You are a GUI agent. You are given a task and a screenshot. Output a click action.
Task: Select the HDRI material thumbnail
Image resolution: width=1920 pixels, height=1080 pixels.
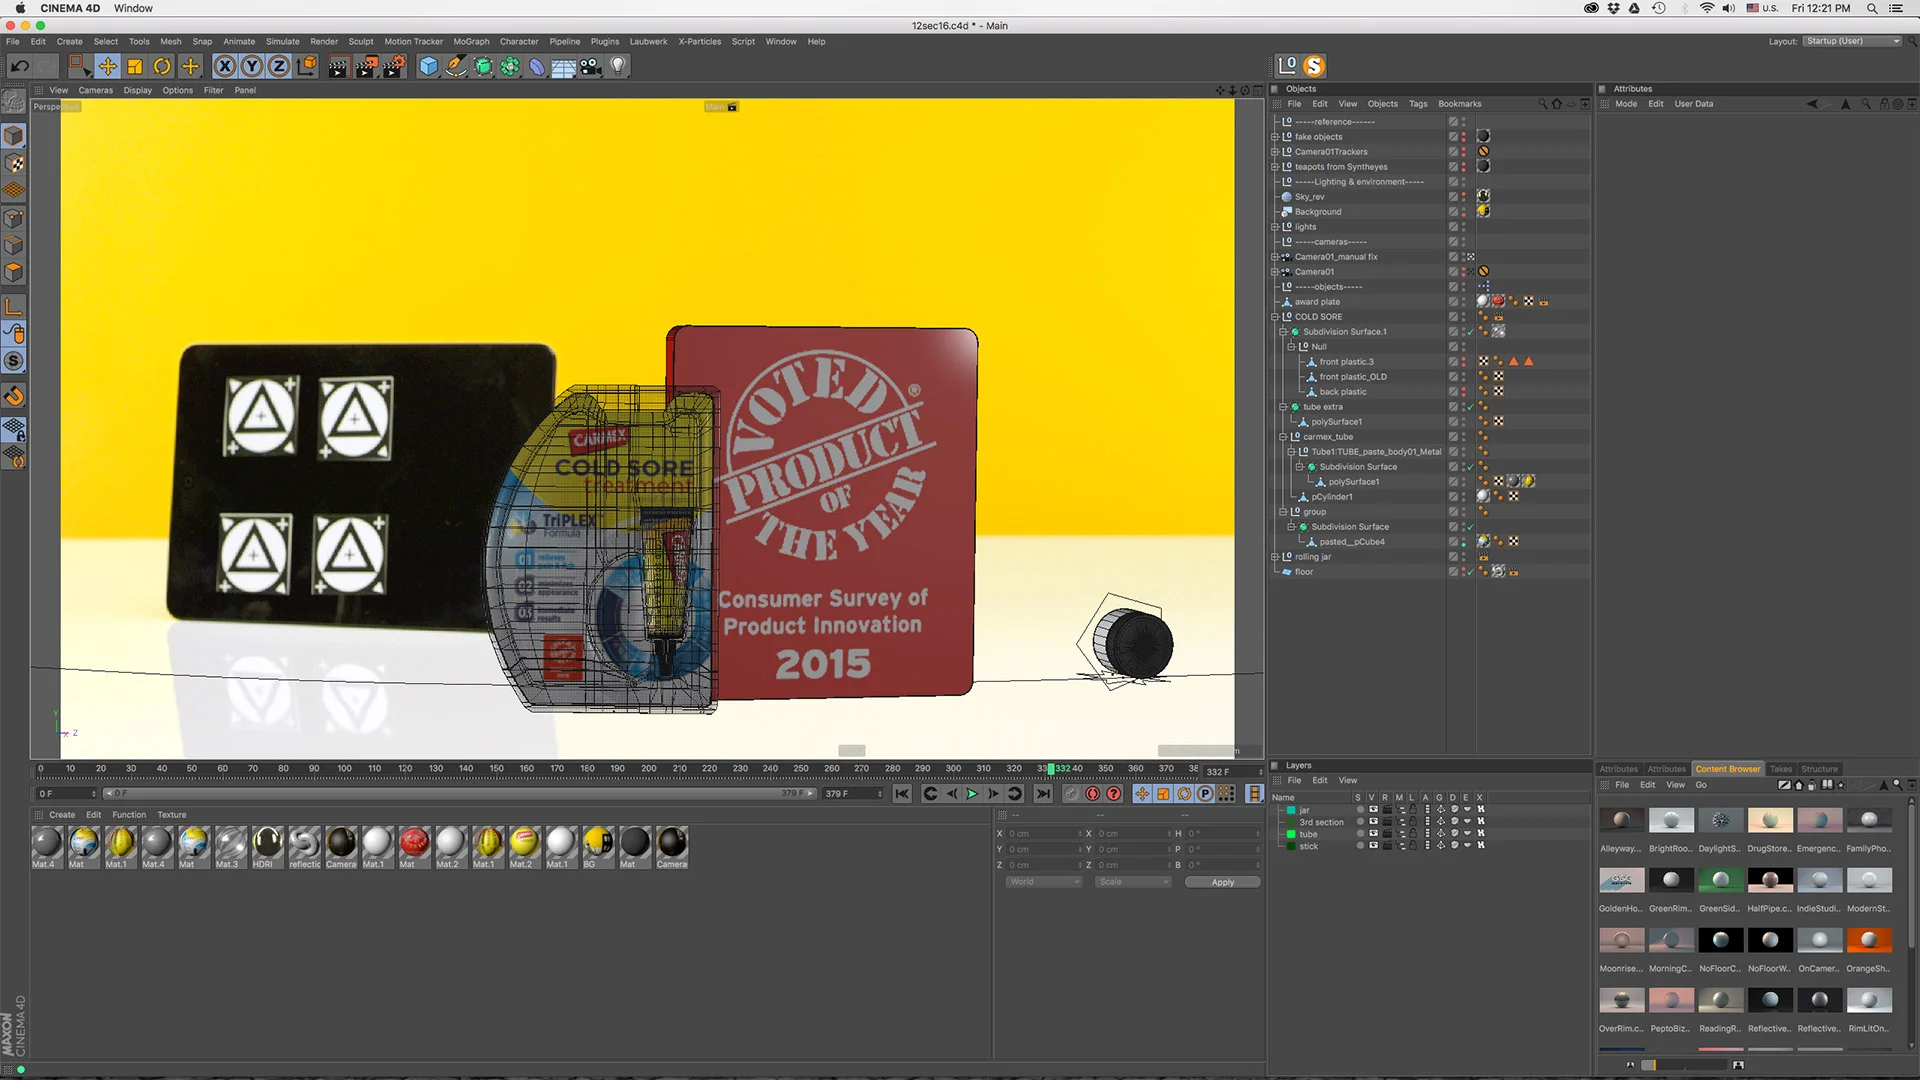tap(267, 847)
